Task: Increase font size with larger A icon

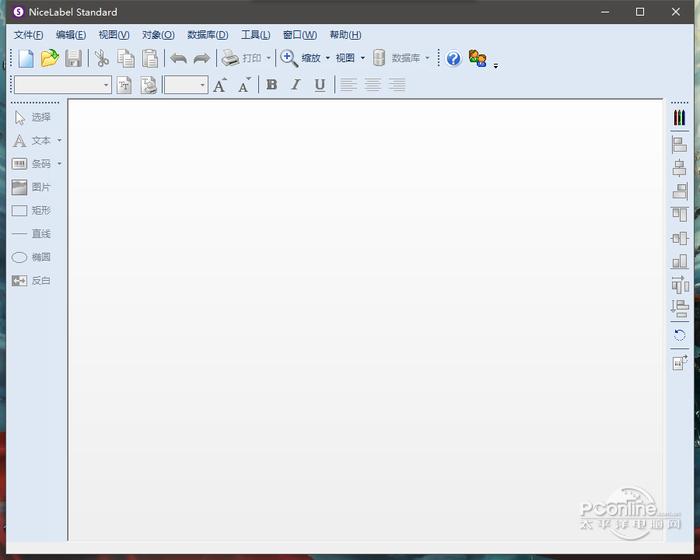Action: pyautogui.click(x=220, y=85)
